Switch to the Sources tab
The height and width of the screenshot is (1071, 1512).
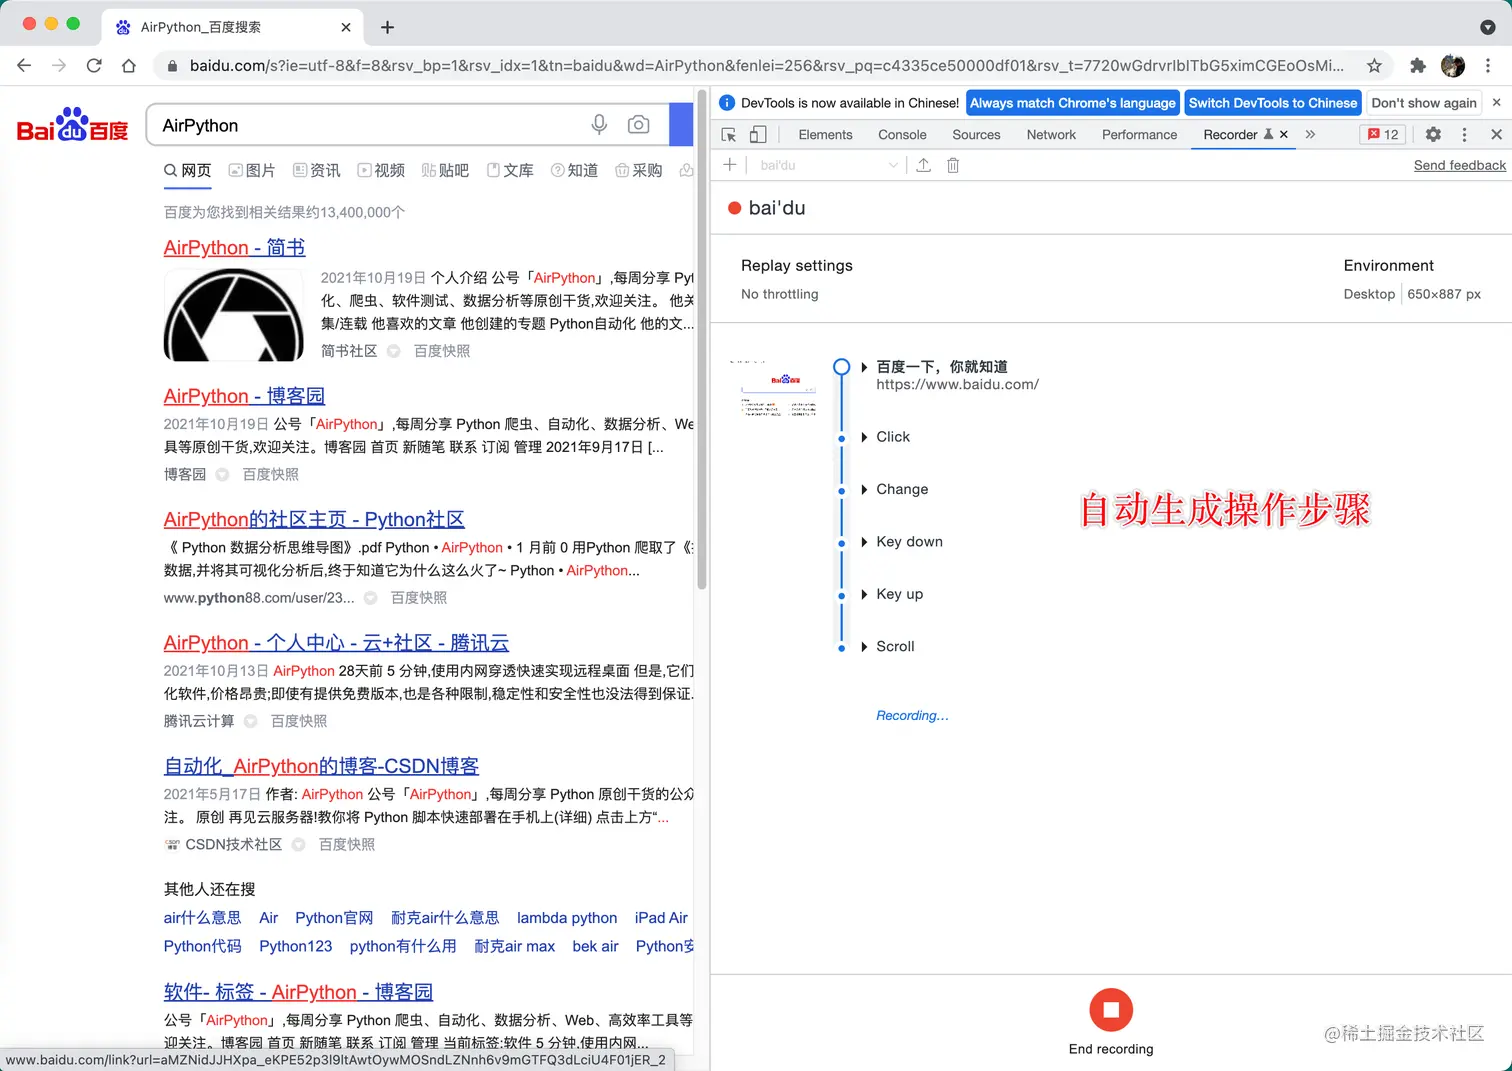tap(976, 134)
